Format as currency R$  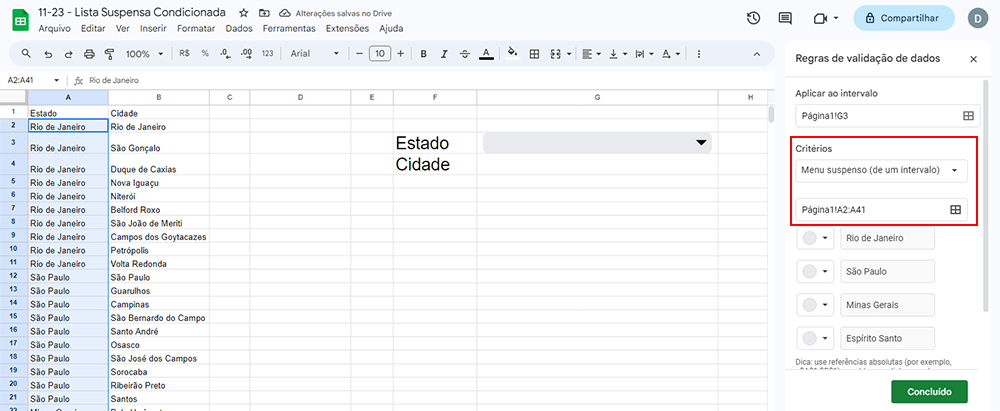[x=184, y=54]
